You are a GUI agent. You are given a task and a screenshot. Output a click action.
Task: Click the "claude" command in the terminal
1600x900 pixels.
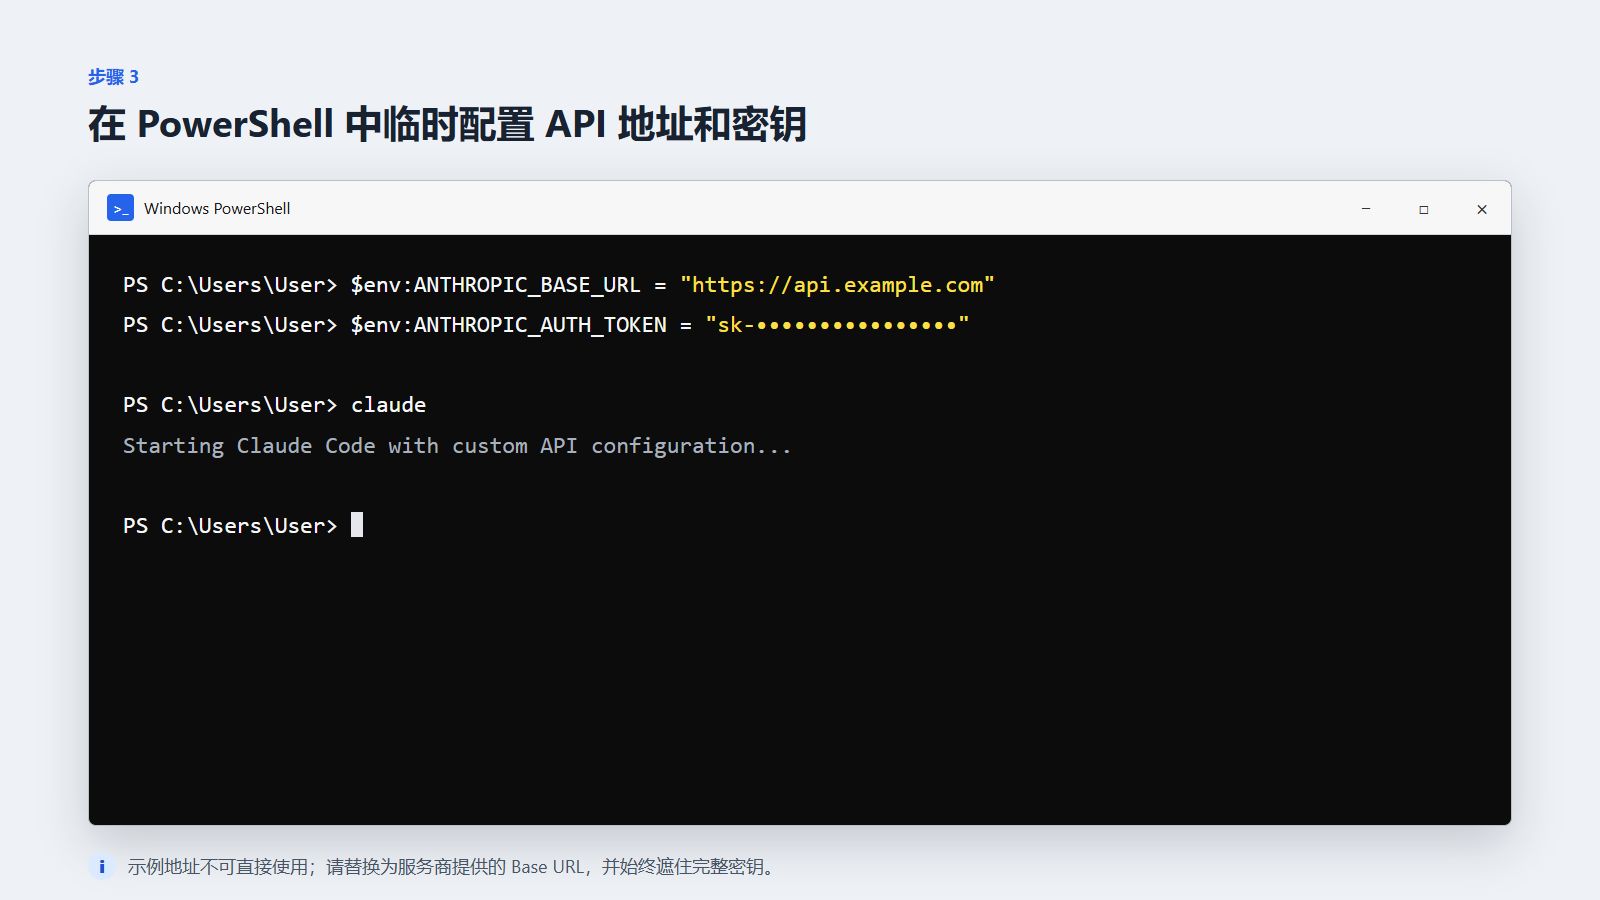click(x=388, y=405)
